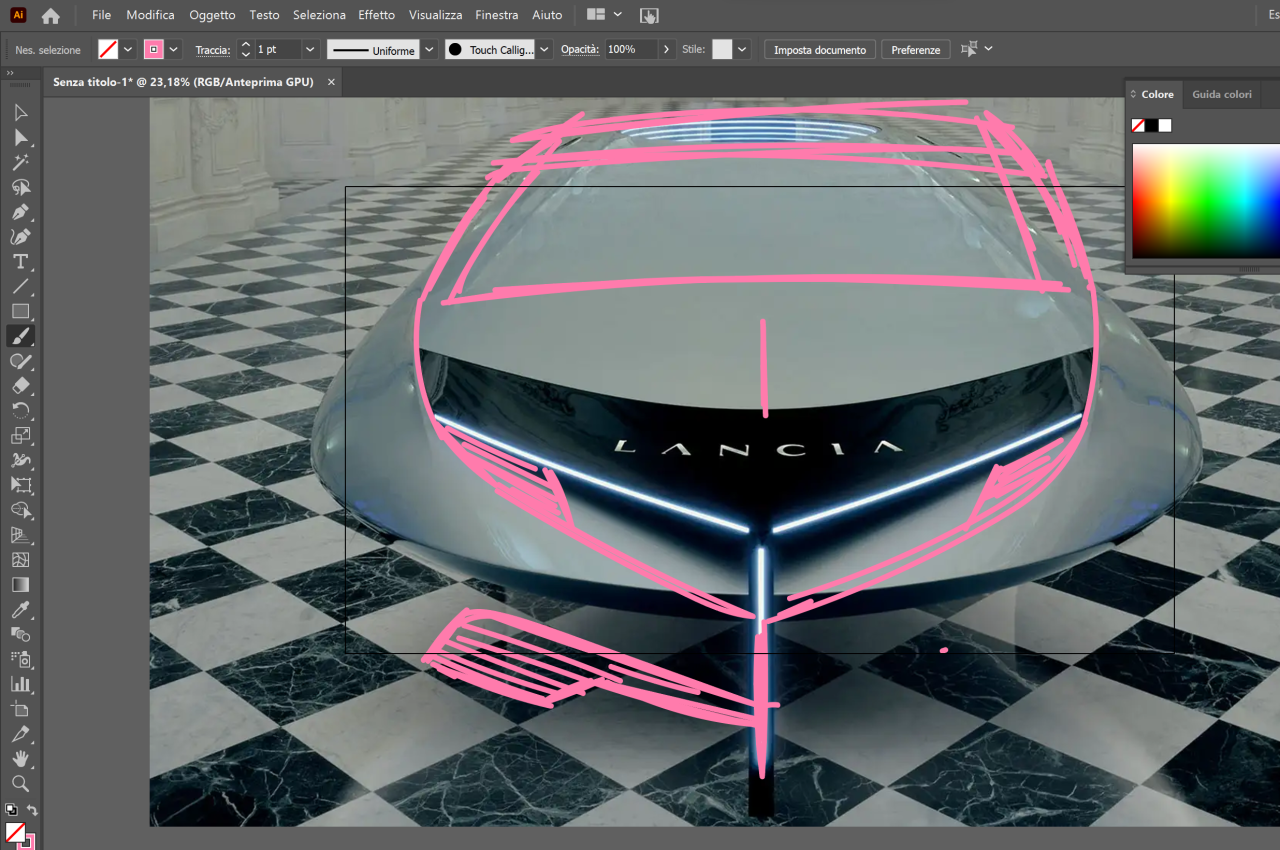Select the Eraser tool
Image resolution: width=1280 pixels, height=850 pixels.
click(20, 386)
